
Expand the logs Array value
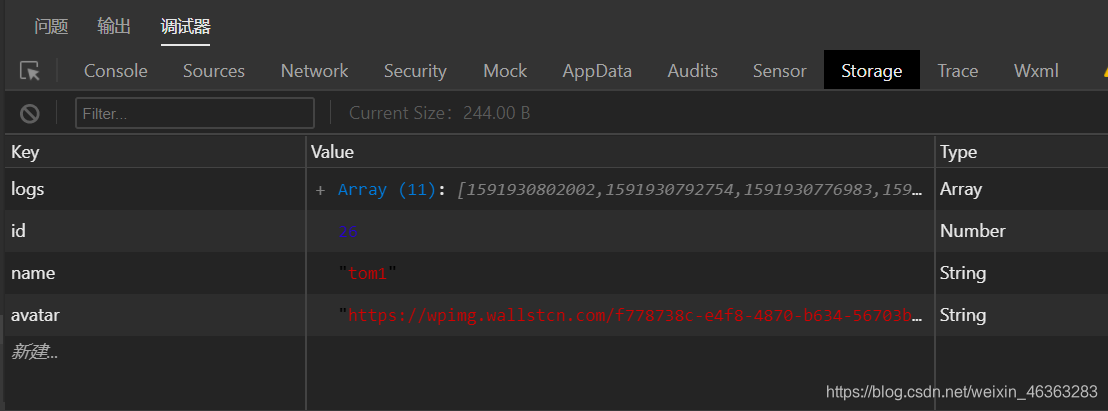point(320,189)
